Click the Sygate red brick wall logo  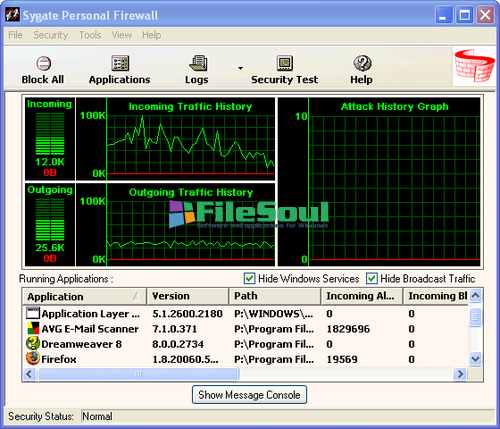tap(474, 66)
